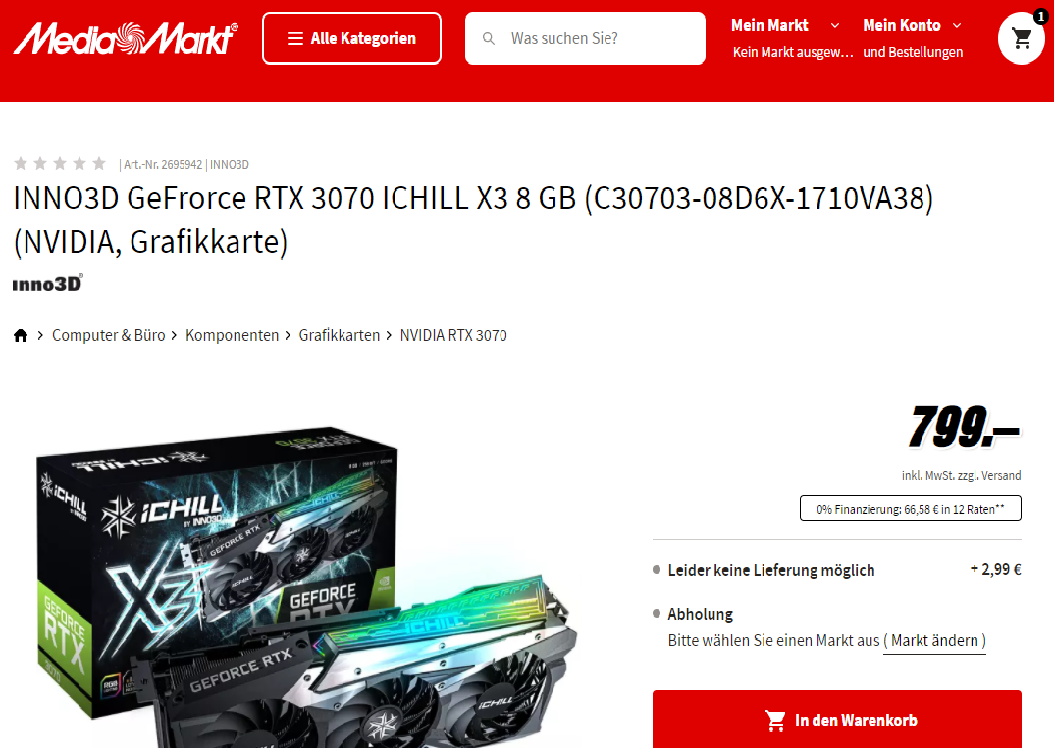
Task: Focus the 'Was suchen Sie?' search field
Action: [x=585, y=38]
